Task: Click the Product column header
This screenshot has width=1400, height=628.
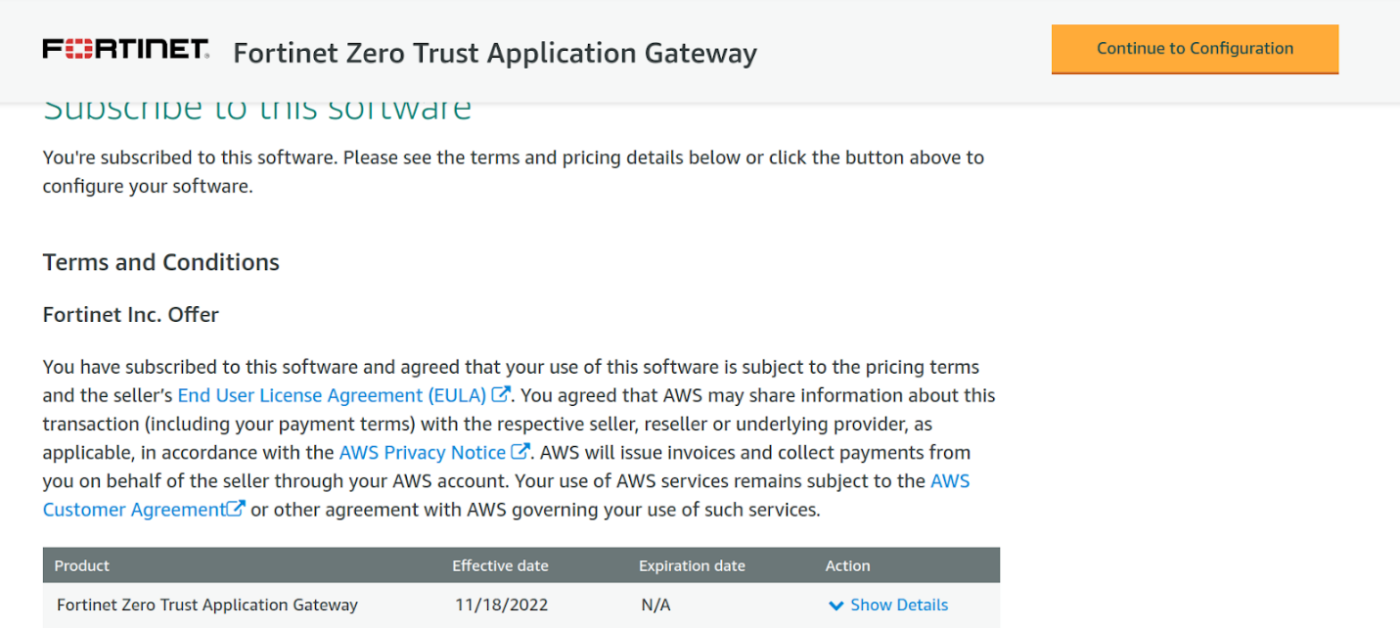Action: (81, 565)
